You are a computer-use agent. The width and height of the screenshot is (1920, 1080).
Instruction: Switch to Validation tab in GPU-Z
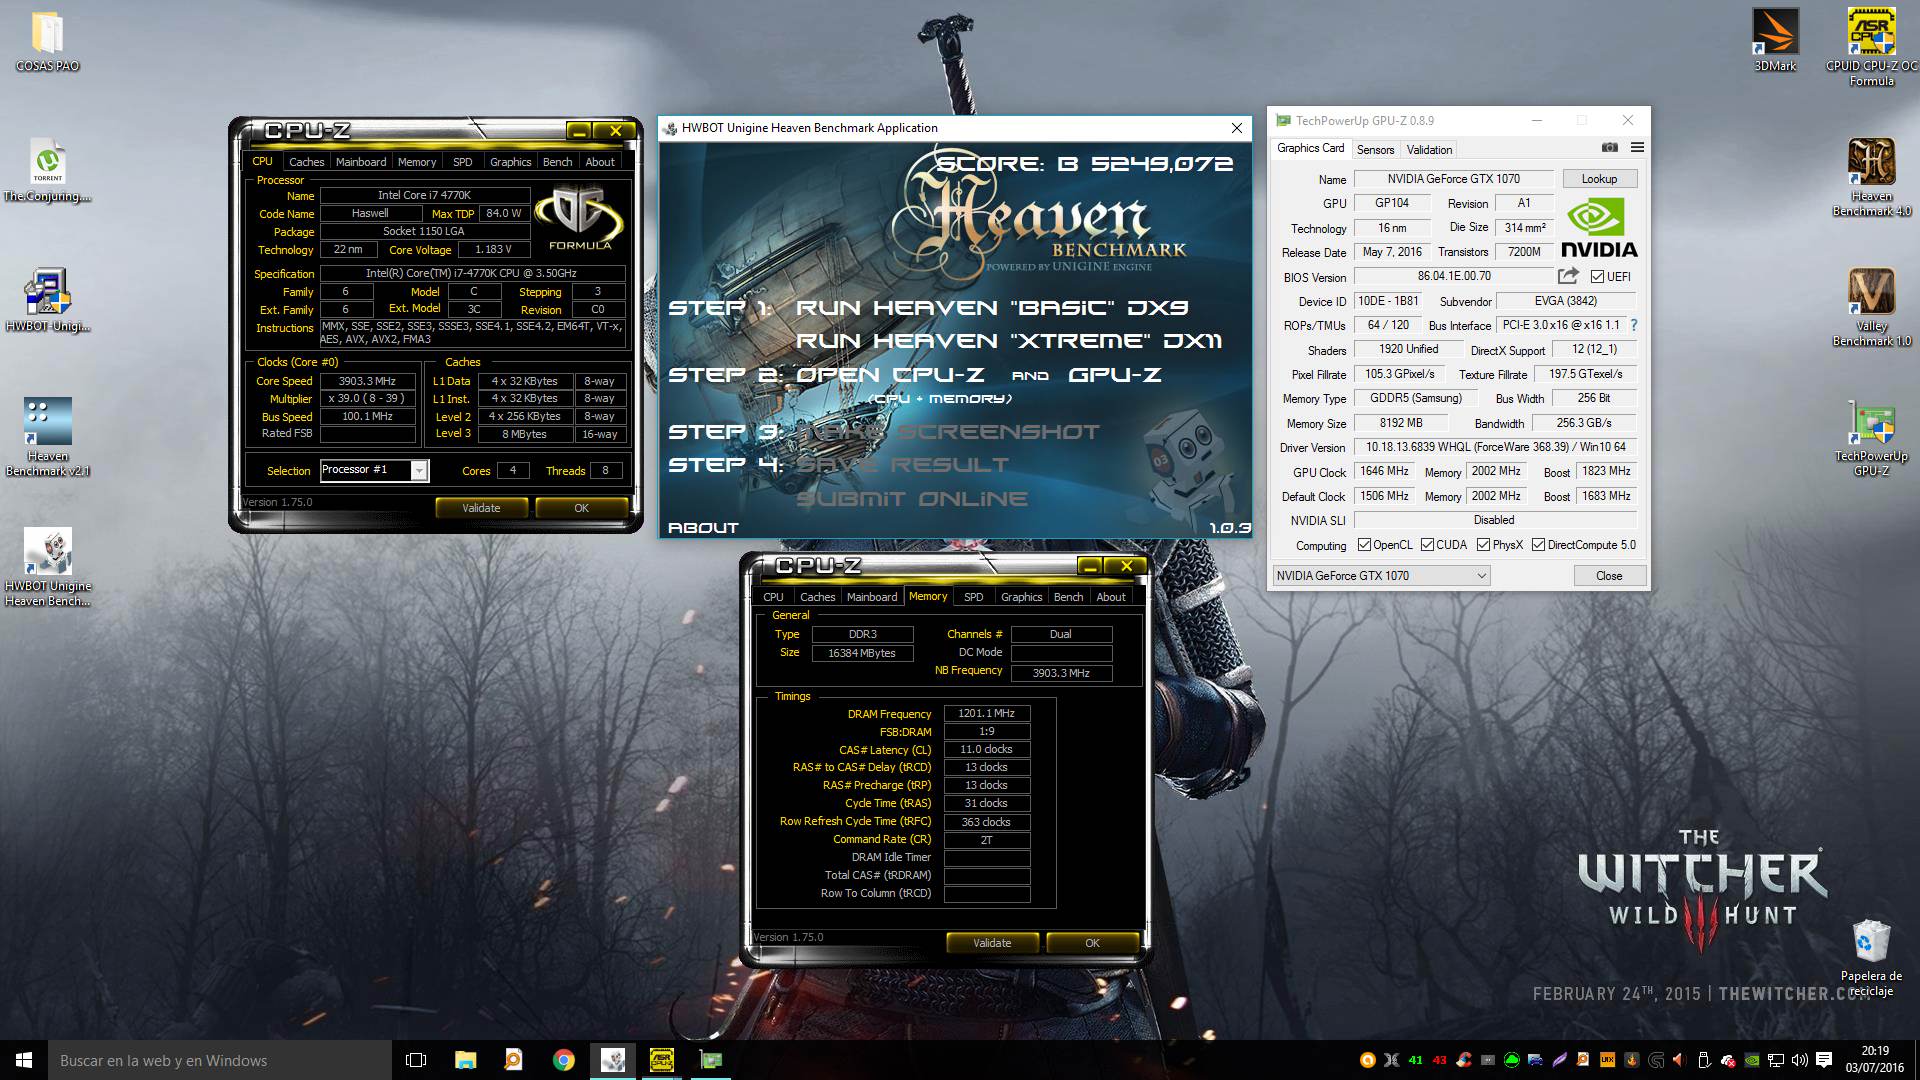(x=1429, y=149)
